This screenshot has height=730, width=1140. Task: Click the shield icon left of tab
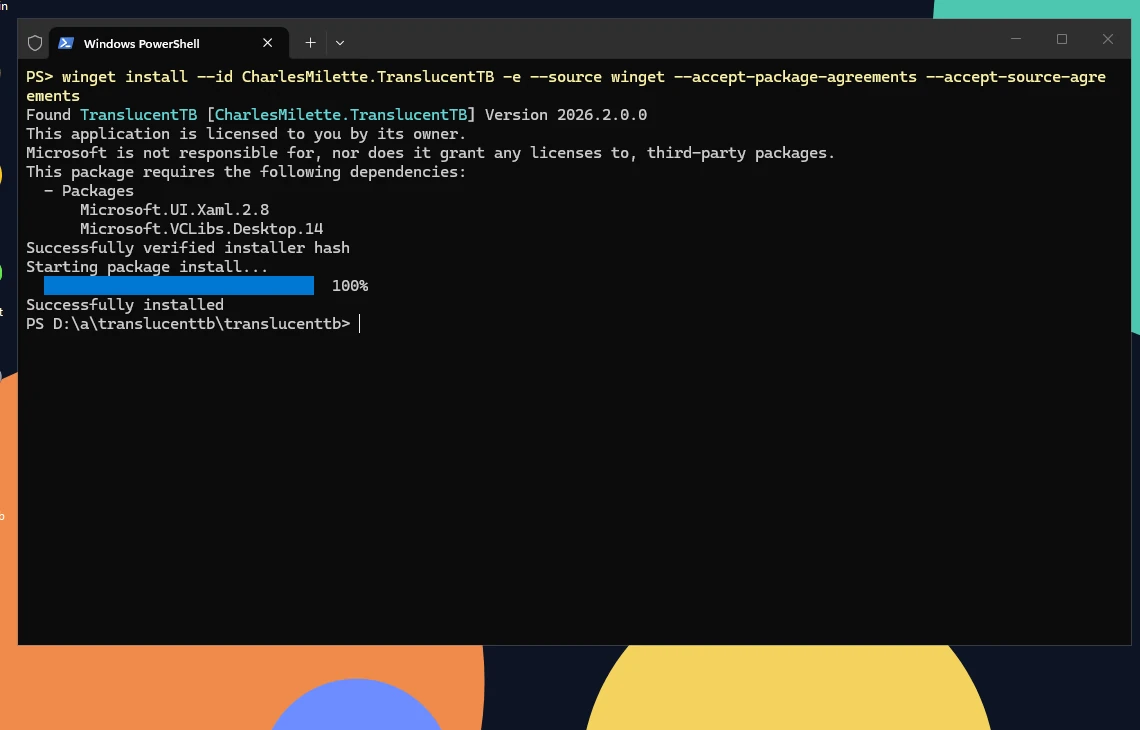[35, 43]
